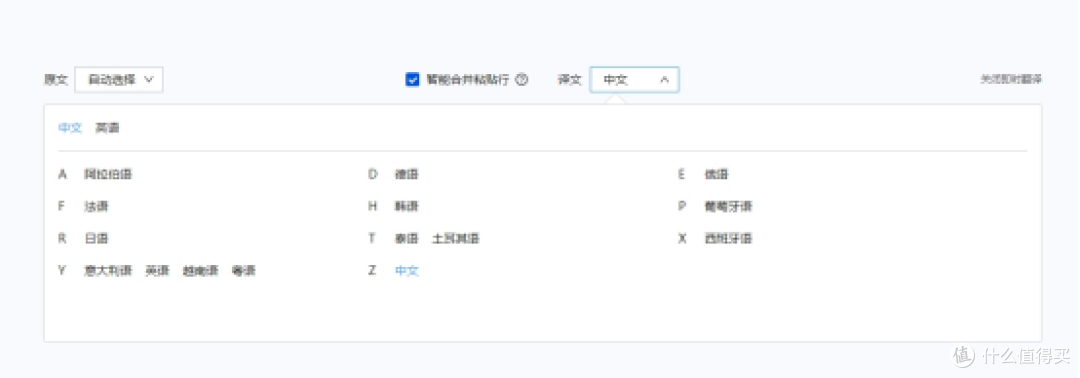This screenshot has height=378, width=1080.
Task: Choose 法语 under letter F
Action: tap(96, 207)
